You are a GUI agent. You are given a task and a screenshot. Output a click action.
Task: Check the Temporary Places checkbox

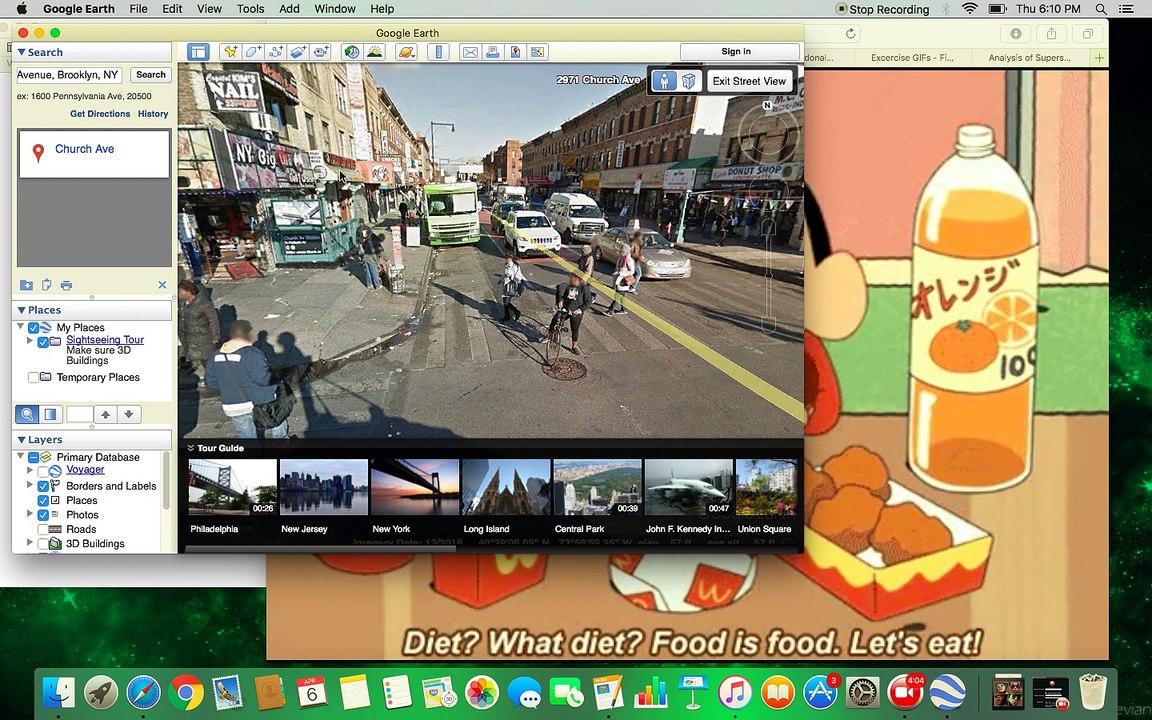coord(34,378)
